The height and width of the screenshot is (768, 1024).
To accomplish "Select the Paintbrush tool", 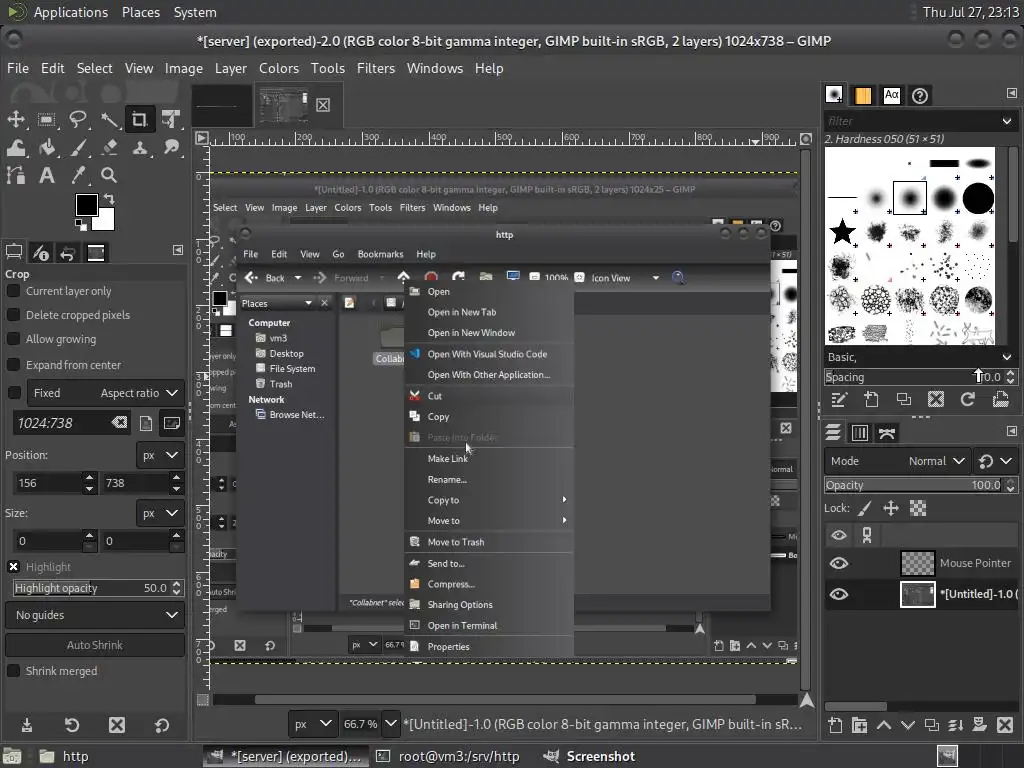I will (78, 148).
